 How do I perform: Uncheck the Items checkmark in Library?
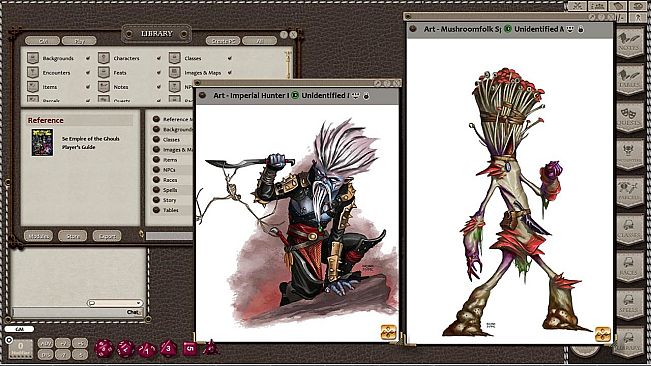[88, 87]
